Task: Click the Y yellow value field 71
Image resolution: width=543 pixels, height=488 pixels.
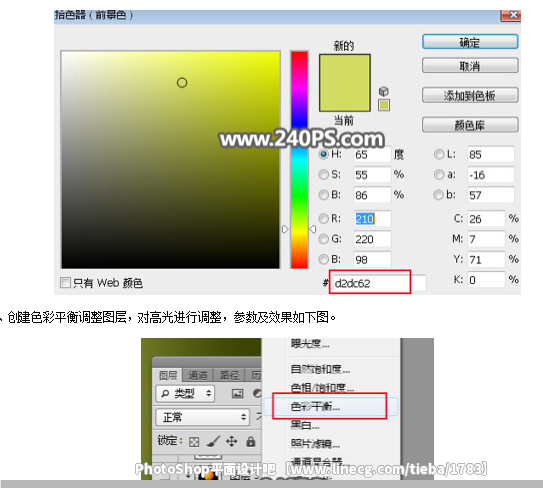Action: click(486, 260)
